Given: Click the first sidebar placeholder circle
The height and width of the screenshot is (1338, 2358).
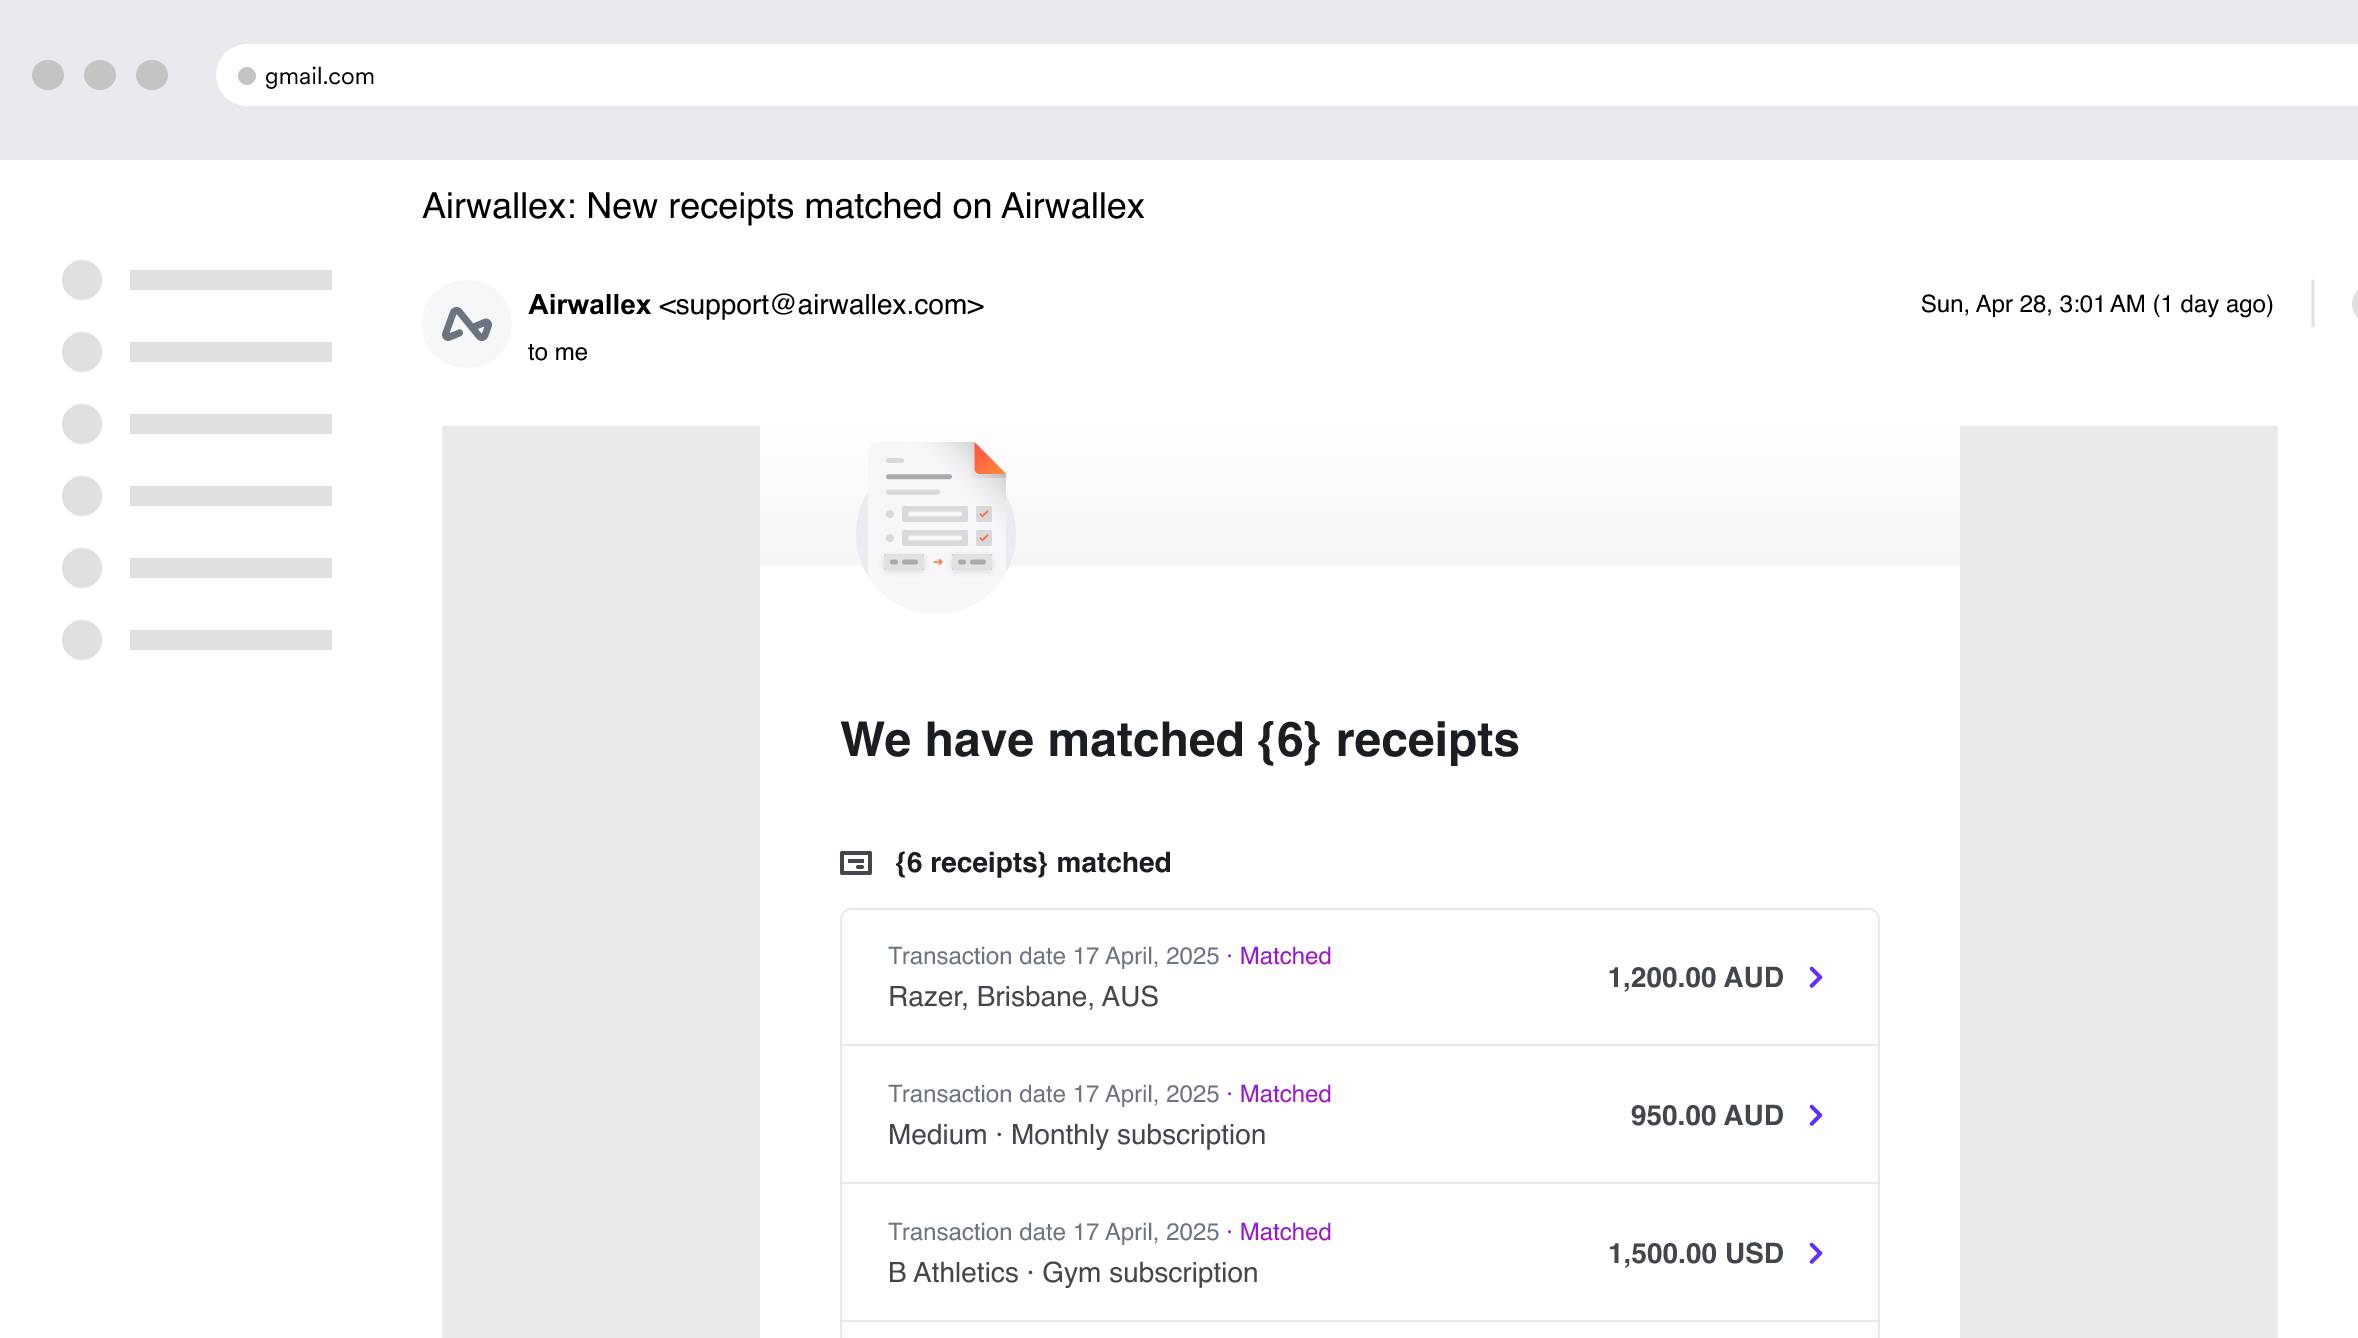Looking at the screenshot, I should click(82, 280).
